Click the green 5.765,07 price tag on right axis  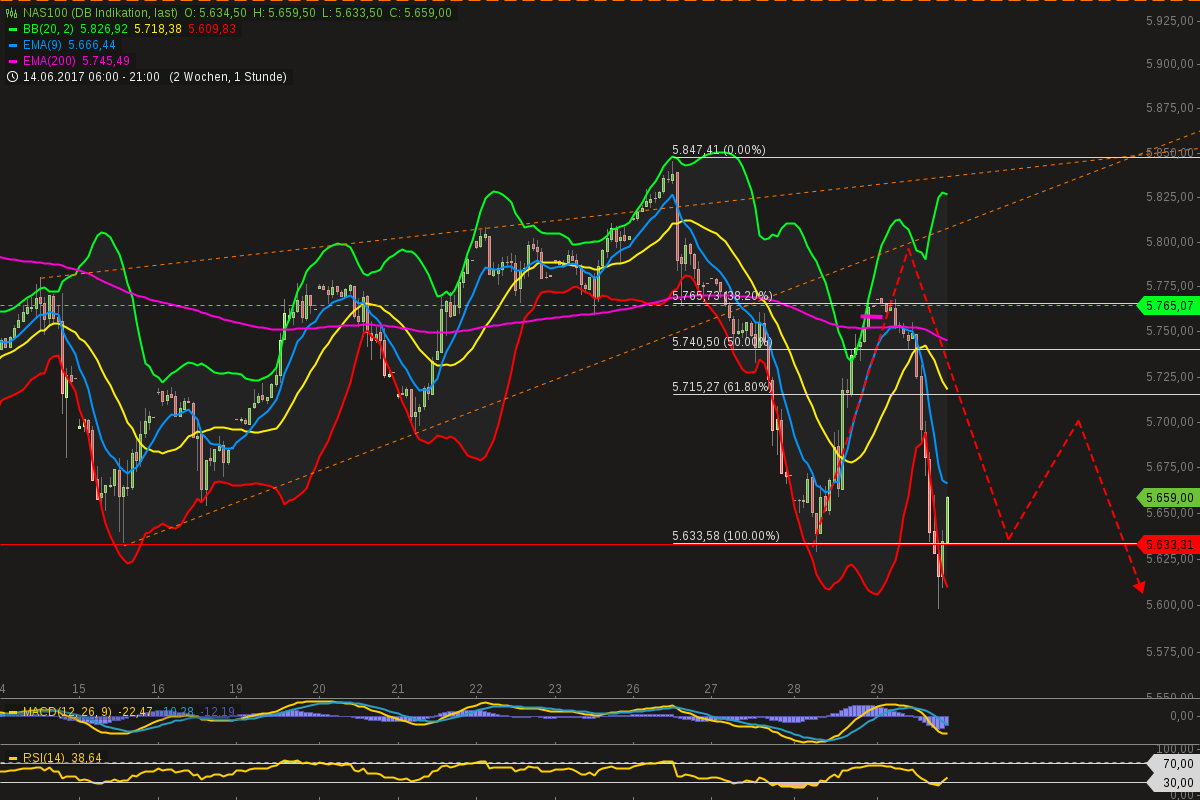(x=1171, y=306)
